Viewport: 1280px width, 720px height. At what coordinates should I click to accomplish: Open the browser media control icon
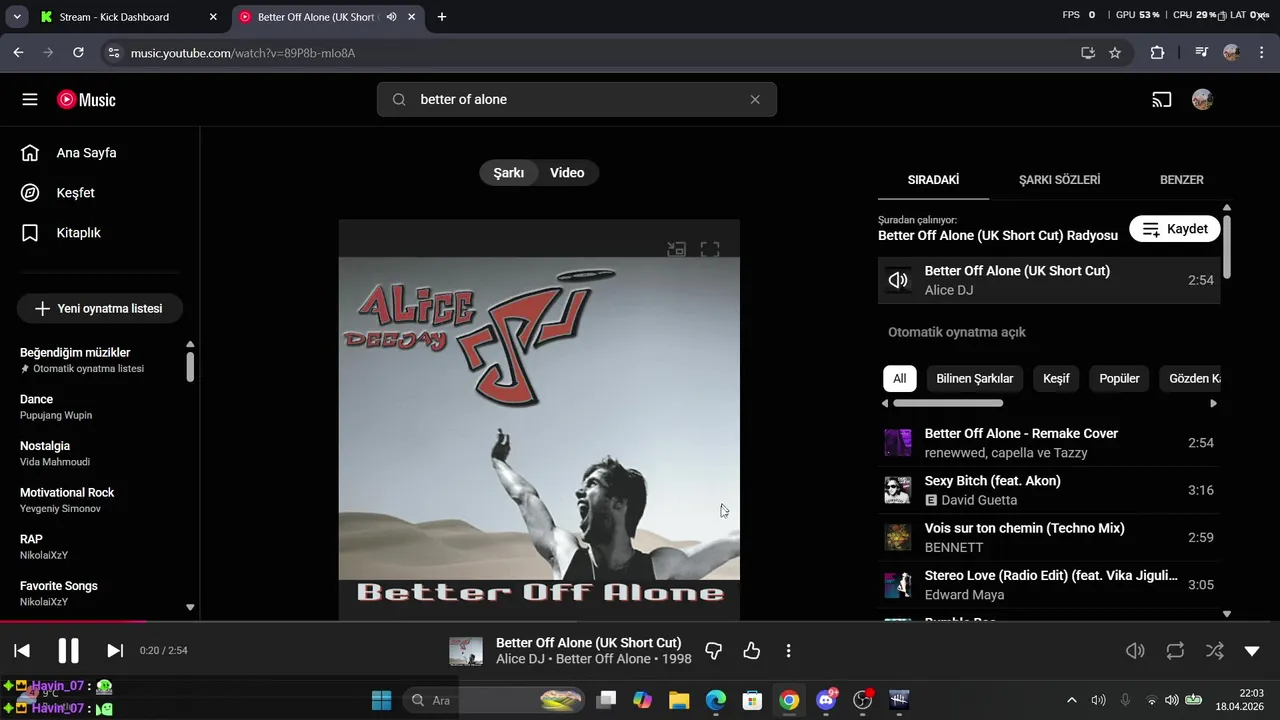(1202, 53)
